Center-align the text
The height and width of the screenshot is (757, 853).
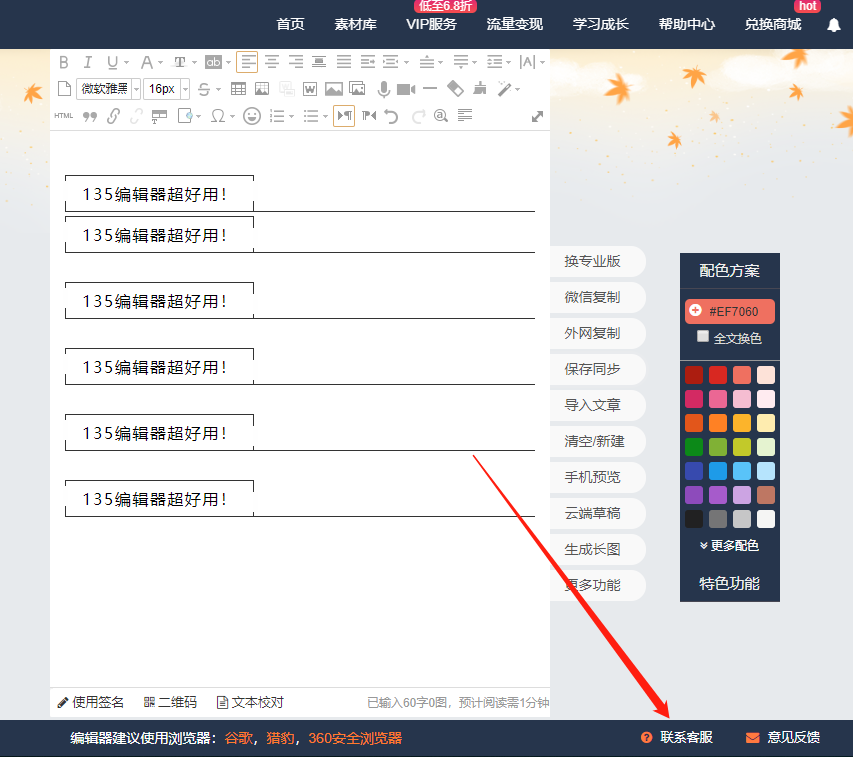[272, 62]
